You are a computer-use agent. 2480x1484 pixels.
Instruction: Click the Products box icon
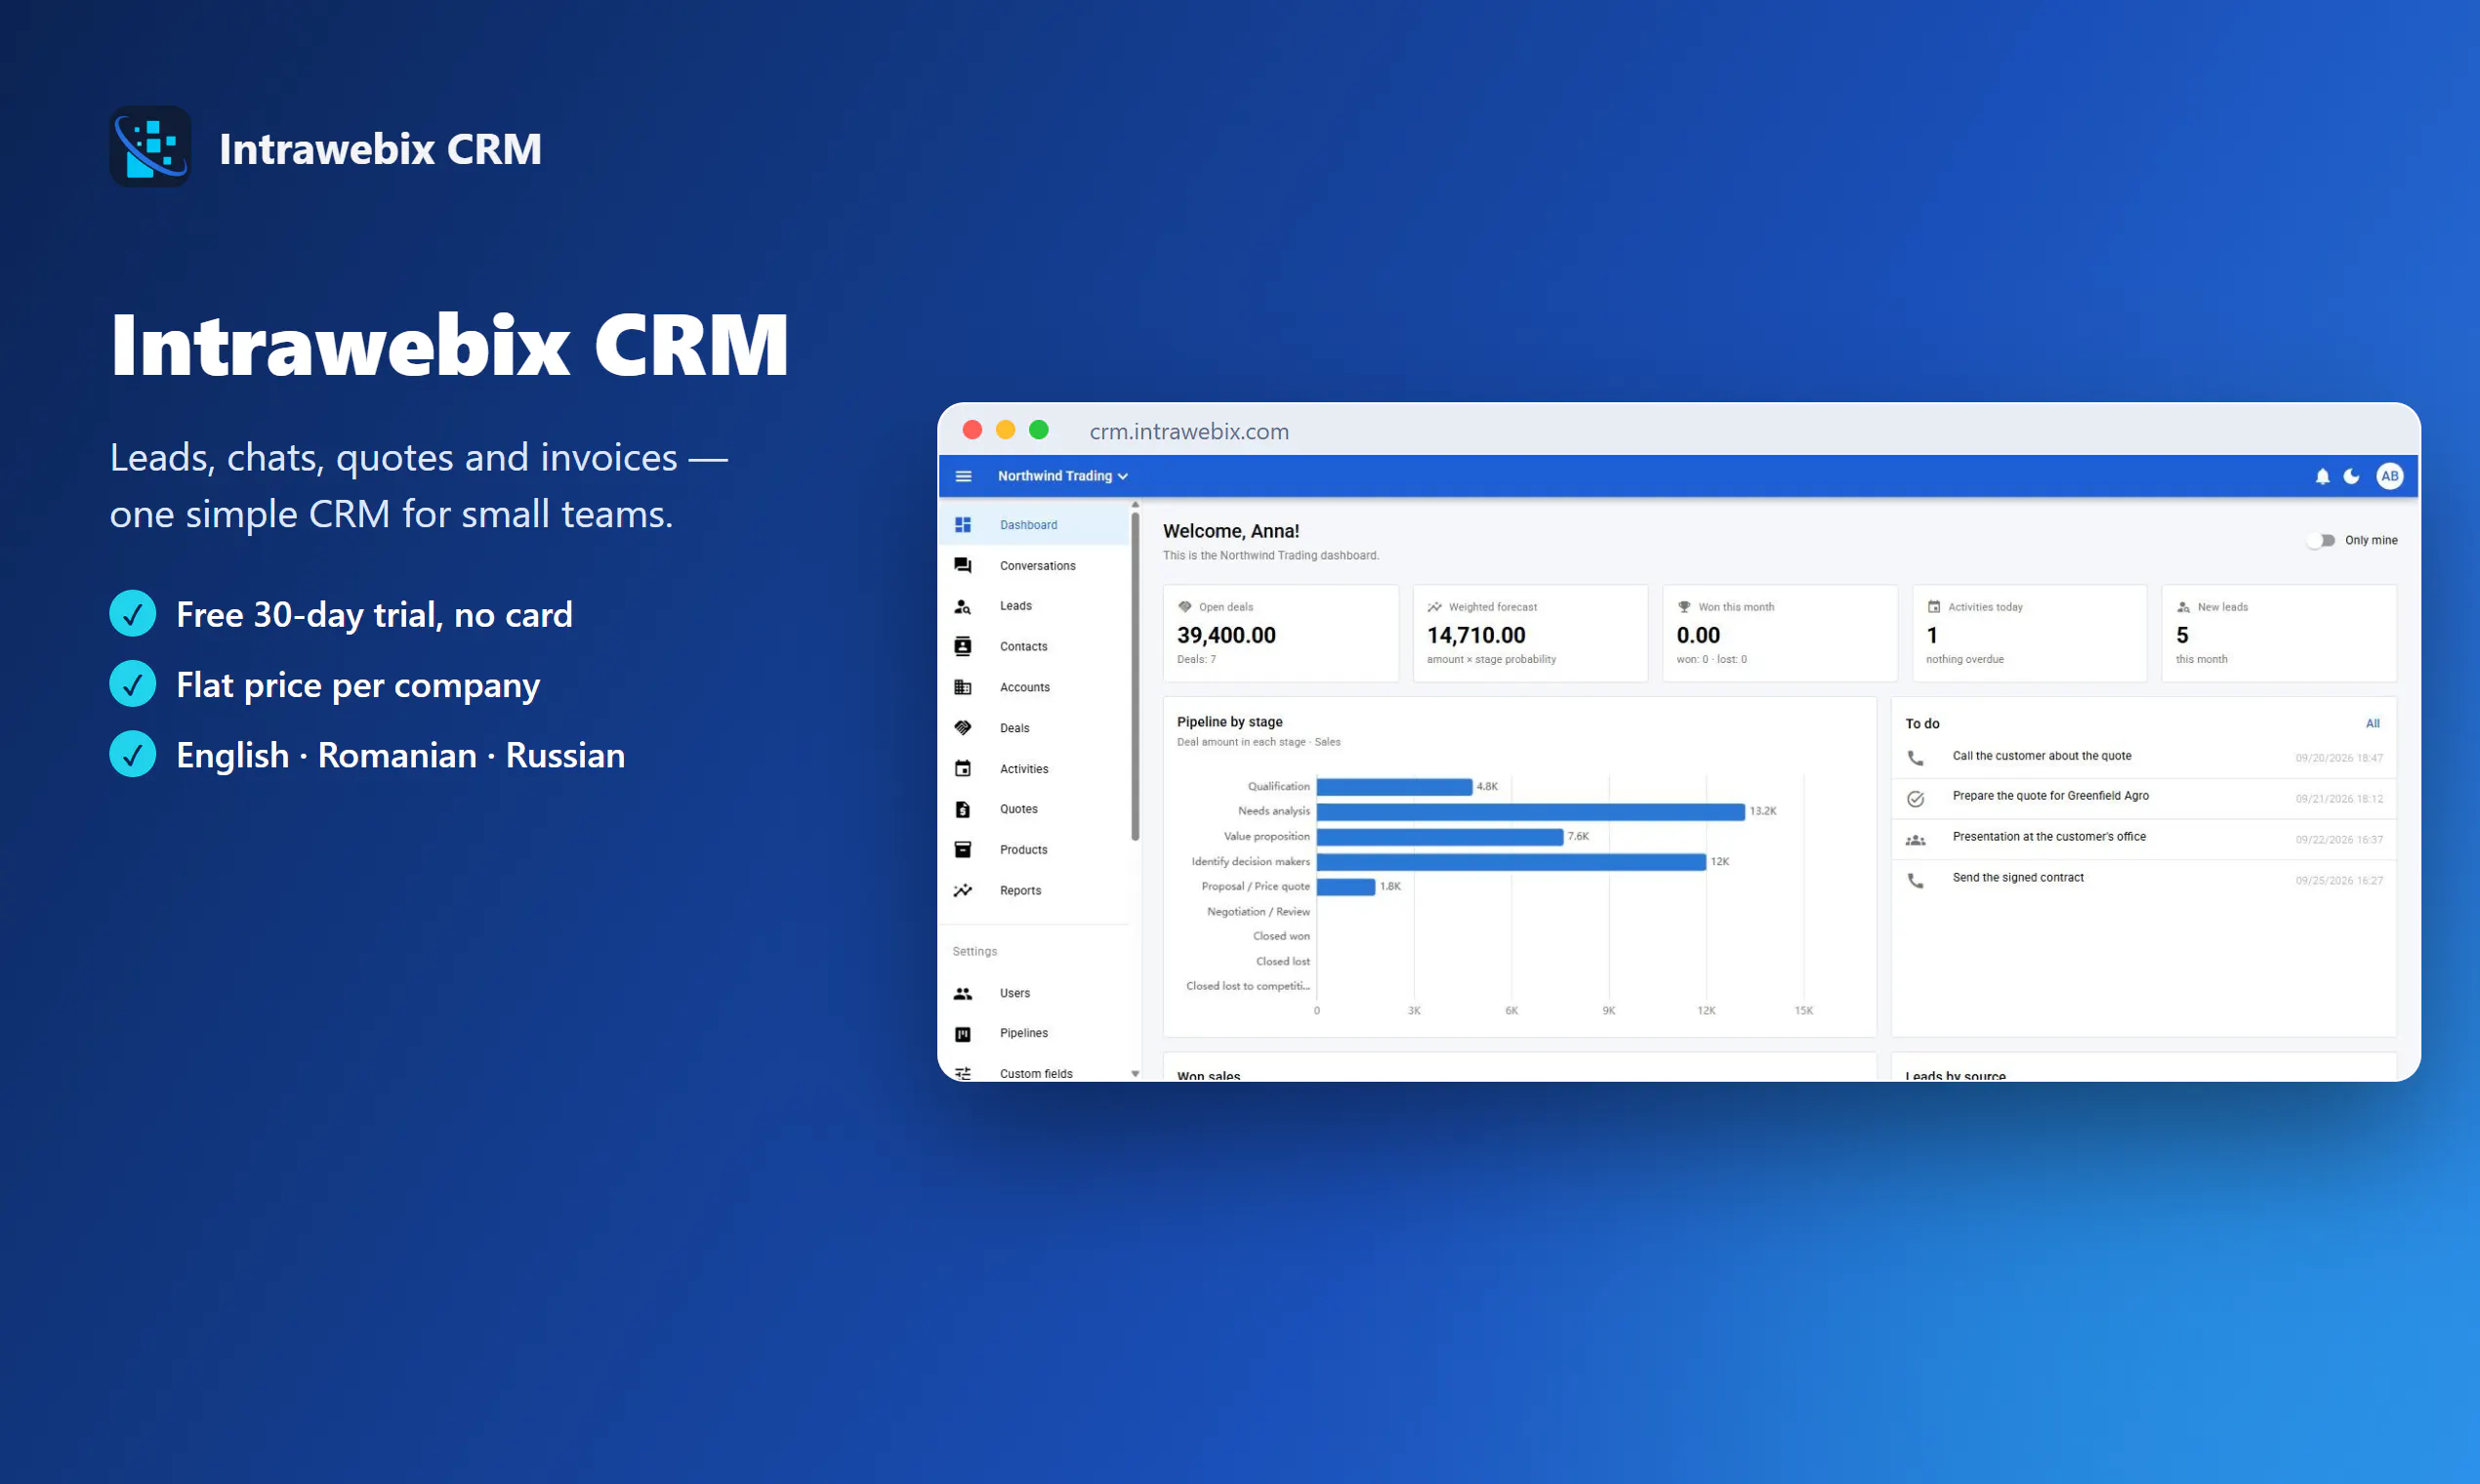point(963,850)
